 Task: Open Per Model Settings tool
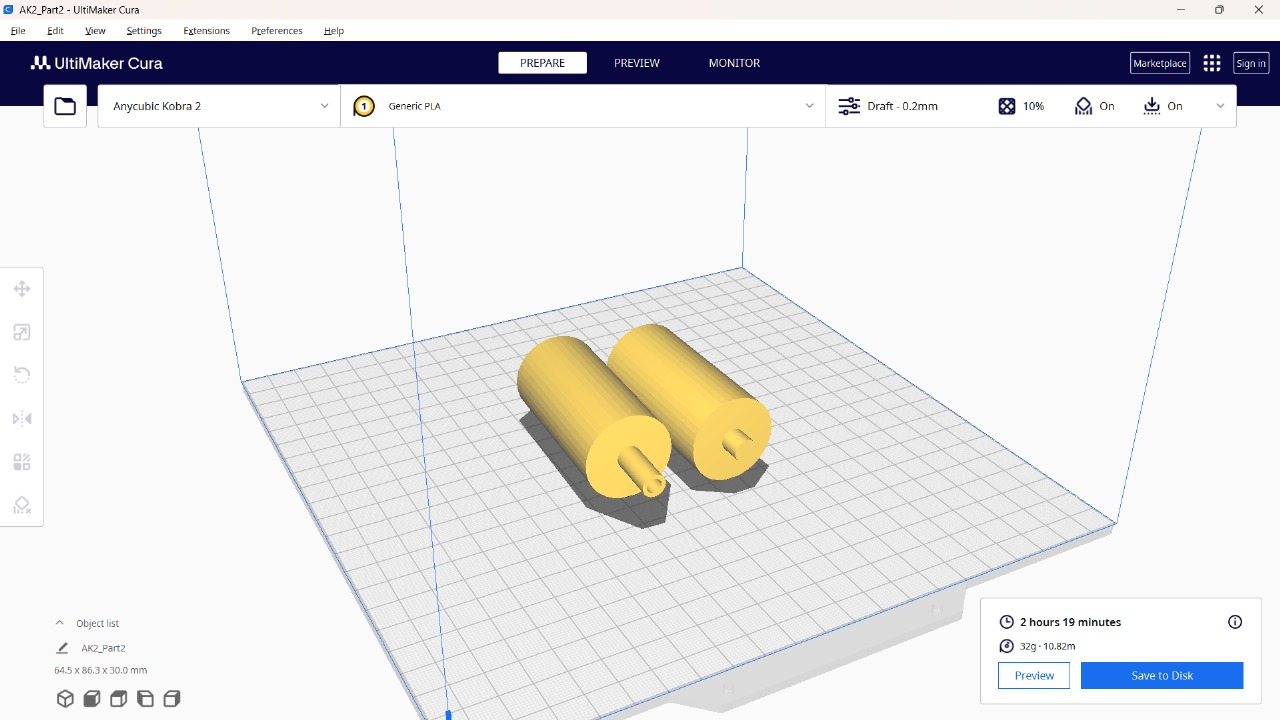pos(22,462)
